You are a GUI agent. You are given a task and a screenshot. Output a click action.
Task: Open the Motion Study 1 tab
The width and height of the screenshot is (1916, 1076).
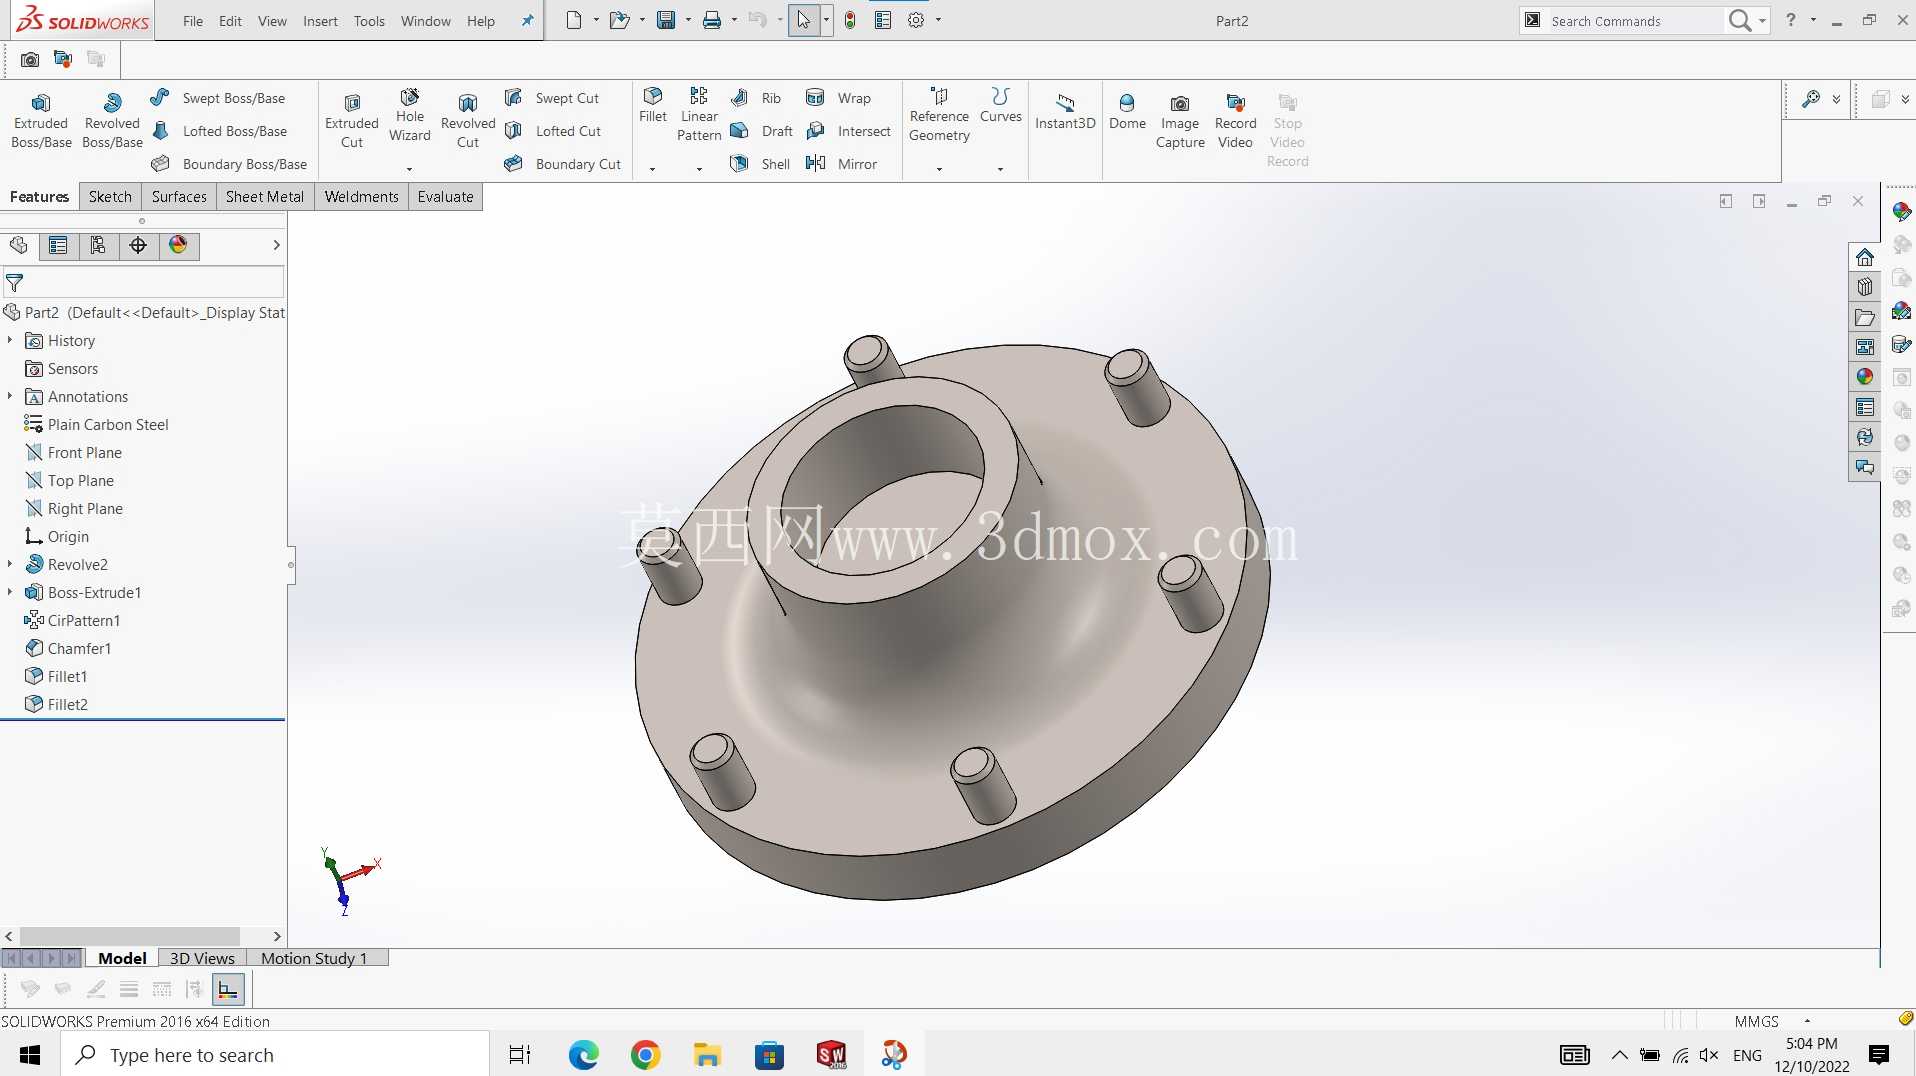coord(314,958)
